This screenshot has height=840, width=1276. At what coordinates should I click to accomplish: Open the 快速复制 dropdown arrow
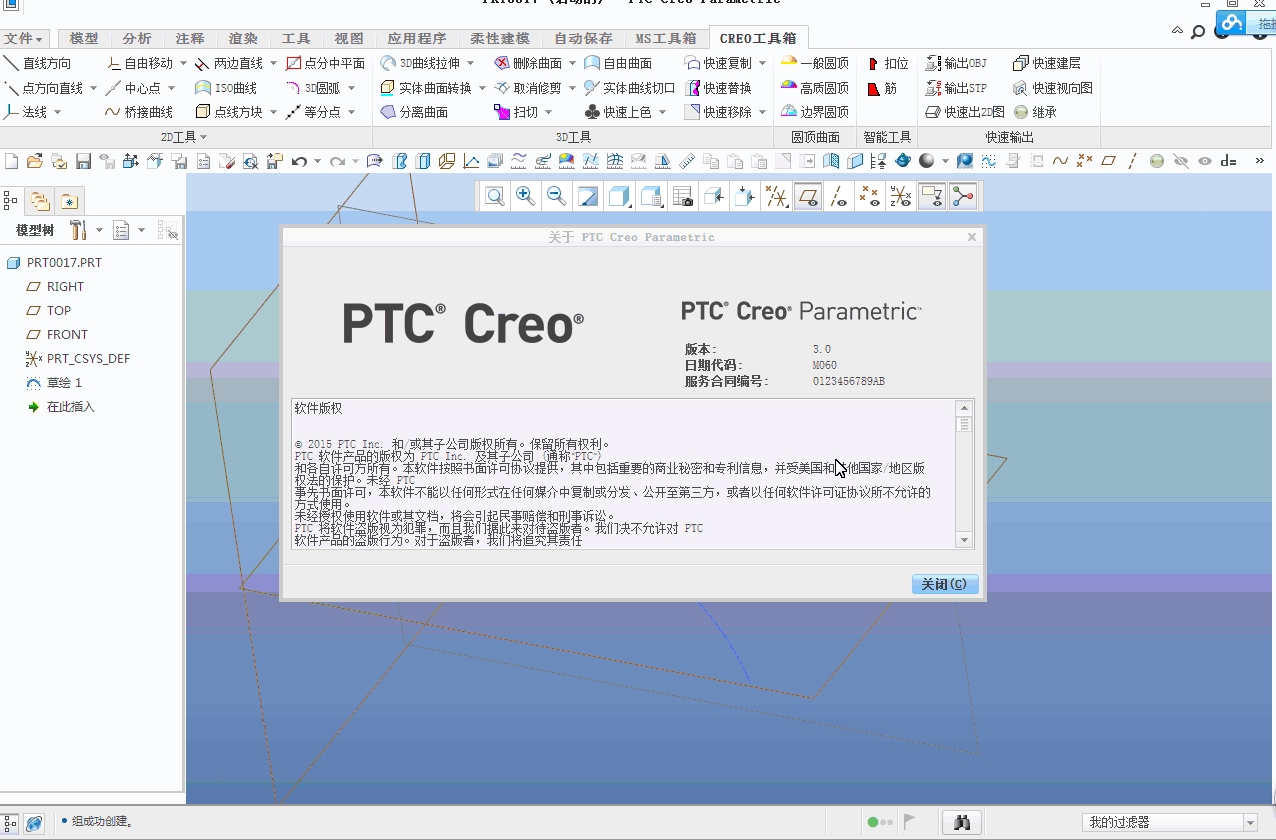763,63
